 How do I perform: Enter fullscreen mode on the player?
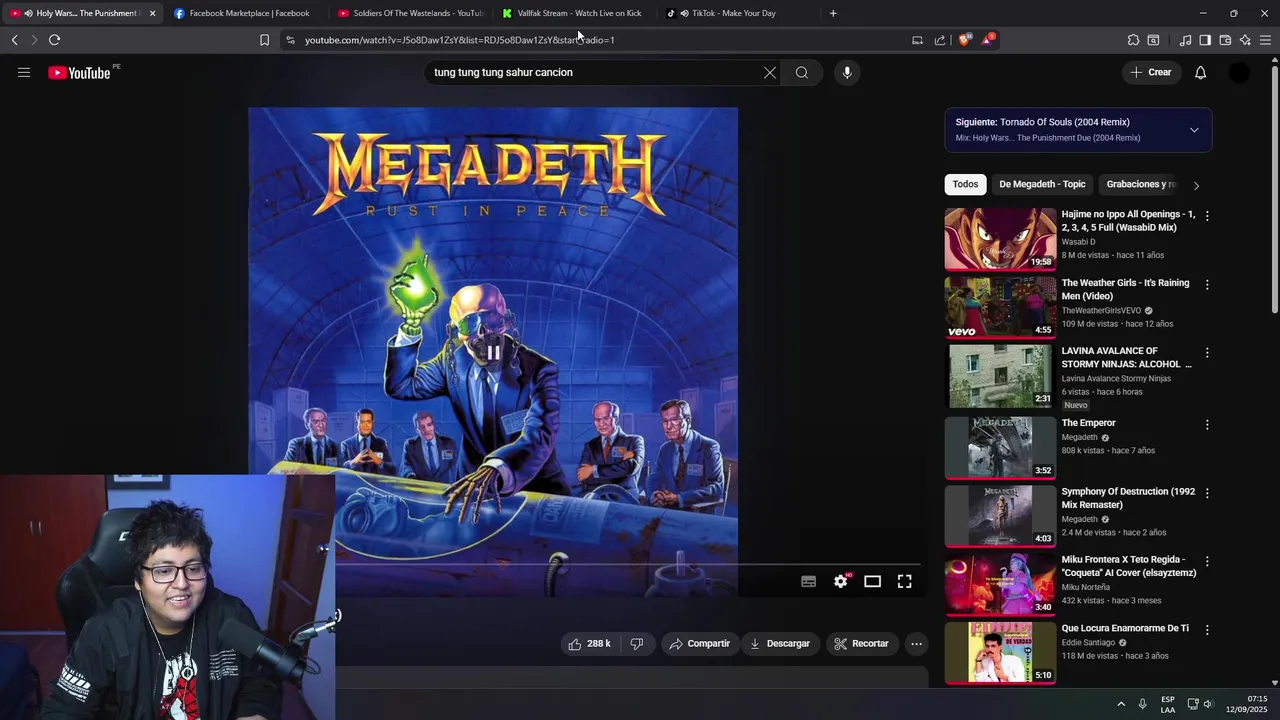tap(905, 581)
